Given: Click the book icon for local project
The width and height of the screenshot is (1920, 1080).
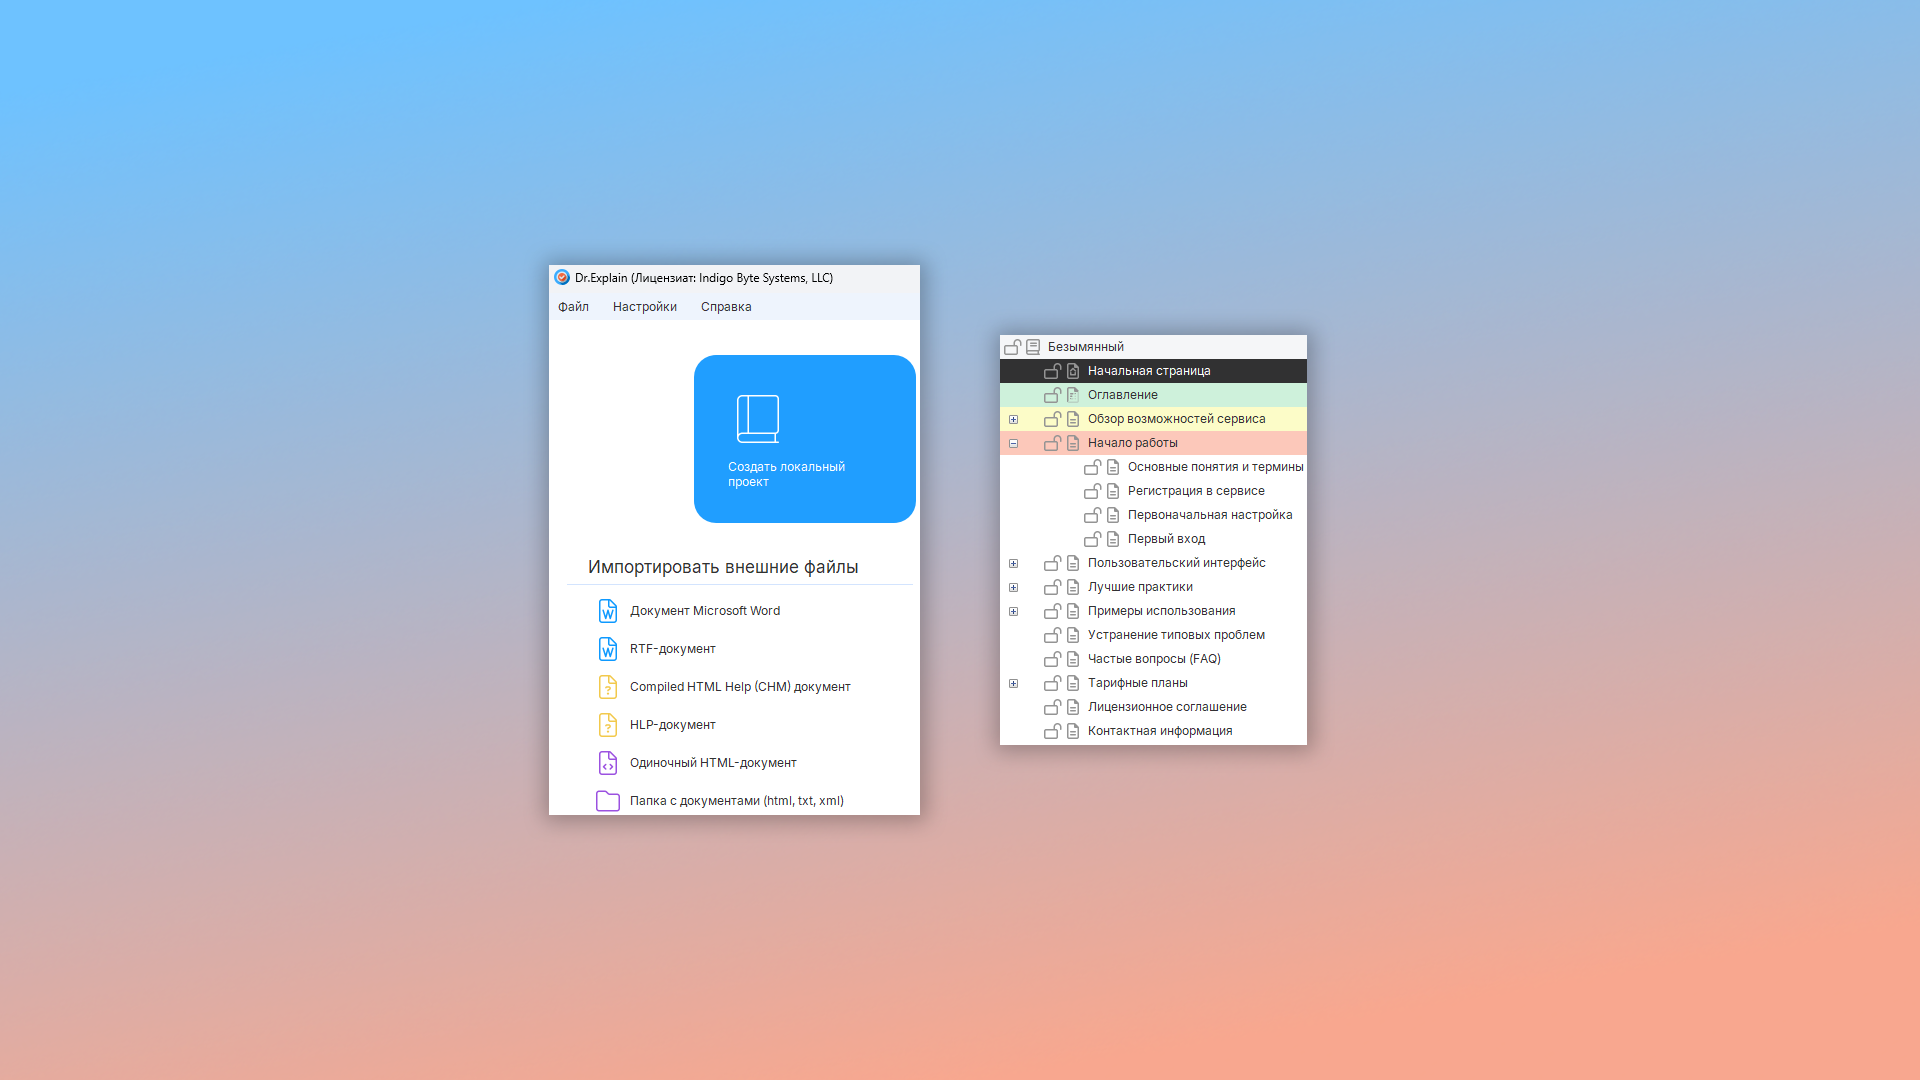Looking at the screenshot, I should pos(757,418).
